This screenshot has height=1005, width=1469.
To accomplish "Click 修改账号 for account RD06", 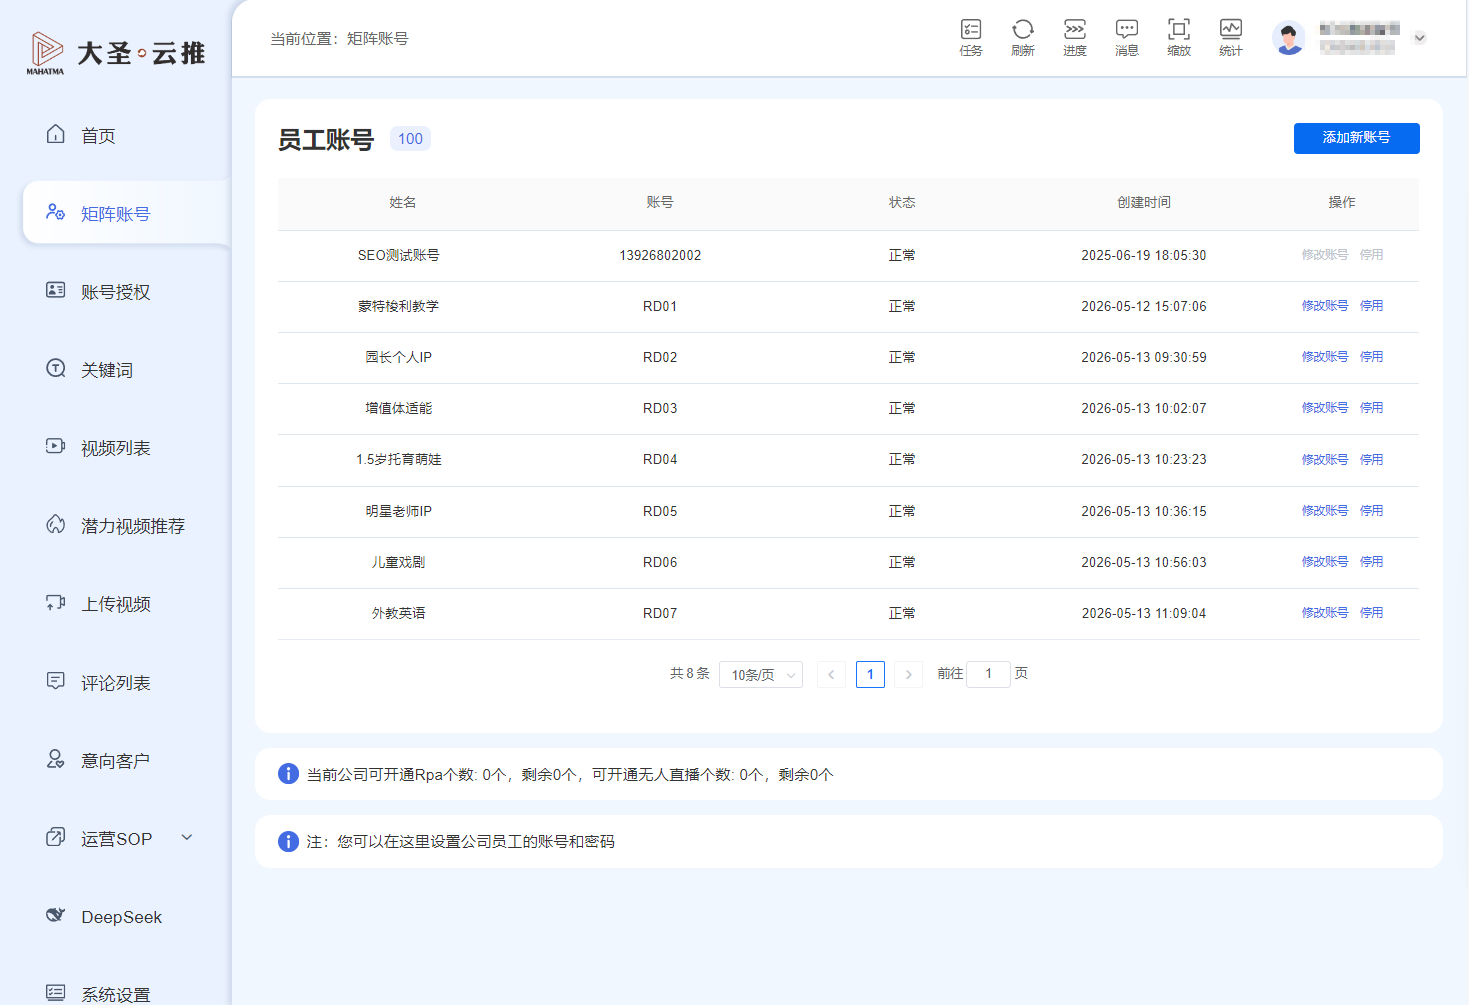I will click(x=1325, y=562).
